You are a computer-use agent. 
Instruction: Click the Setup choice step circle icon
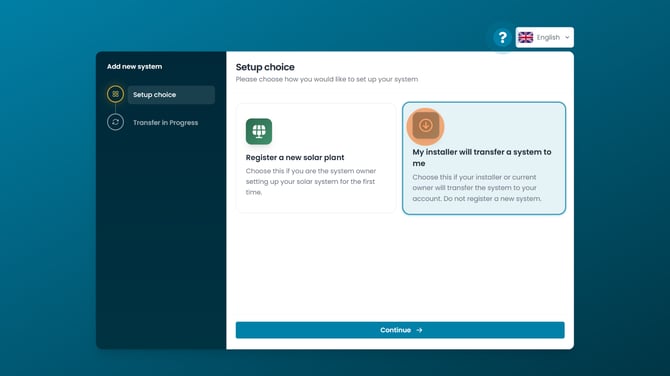coord(115,94)
